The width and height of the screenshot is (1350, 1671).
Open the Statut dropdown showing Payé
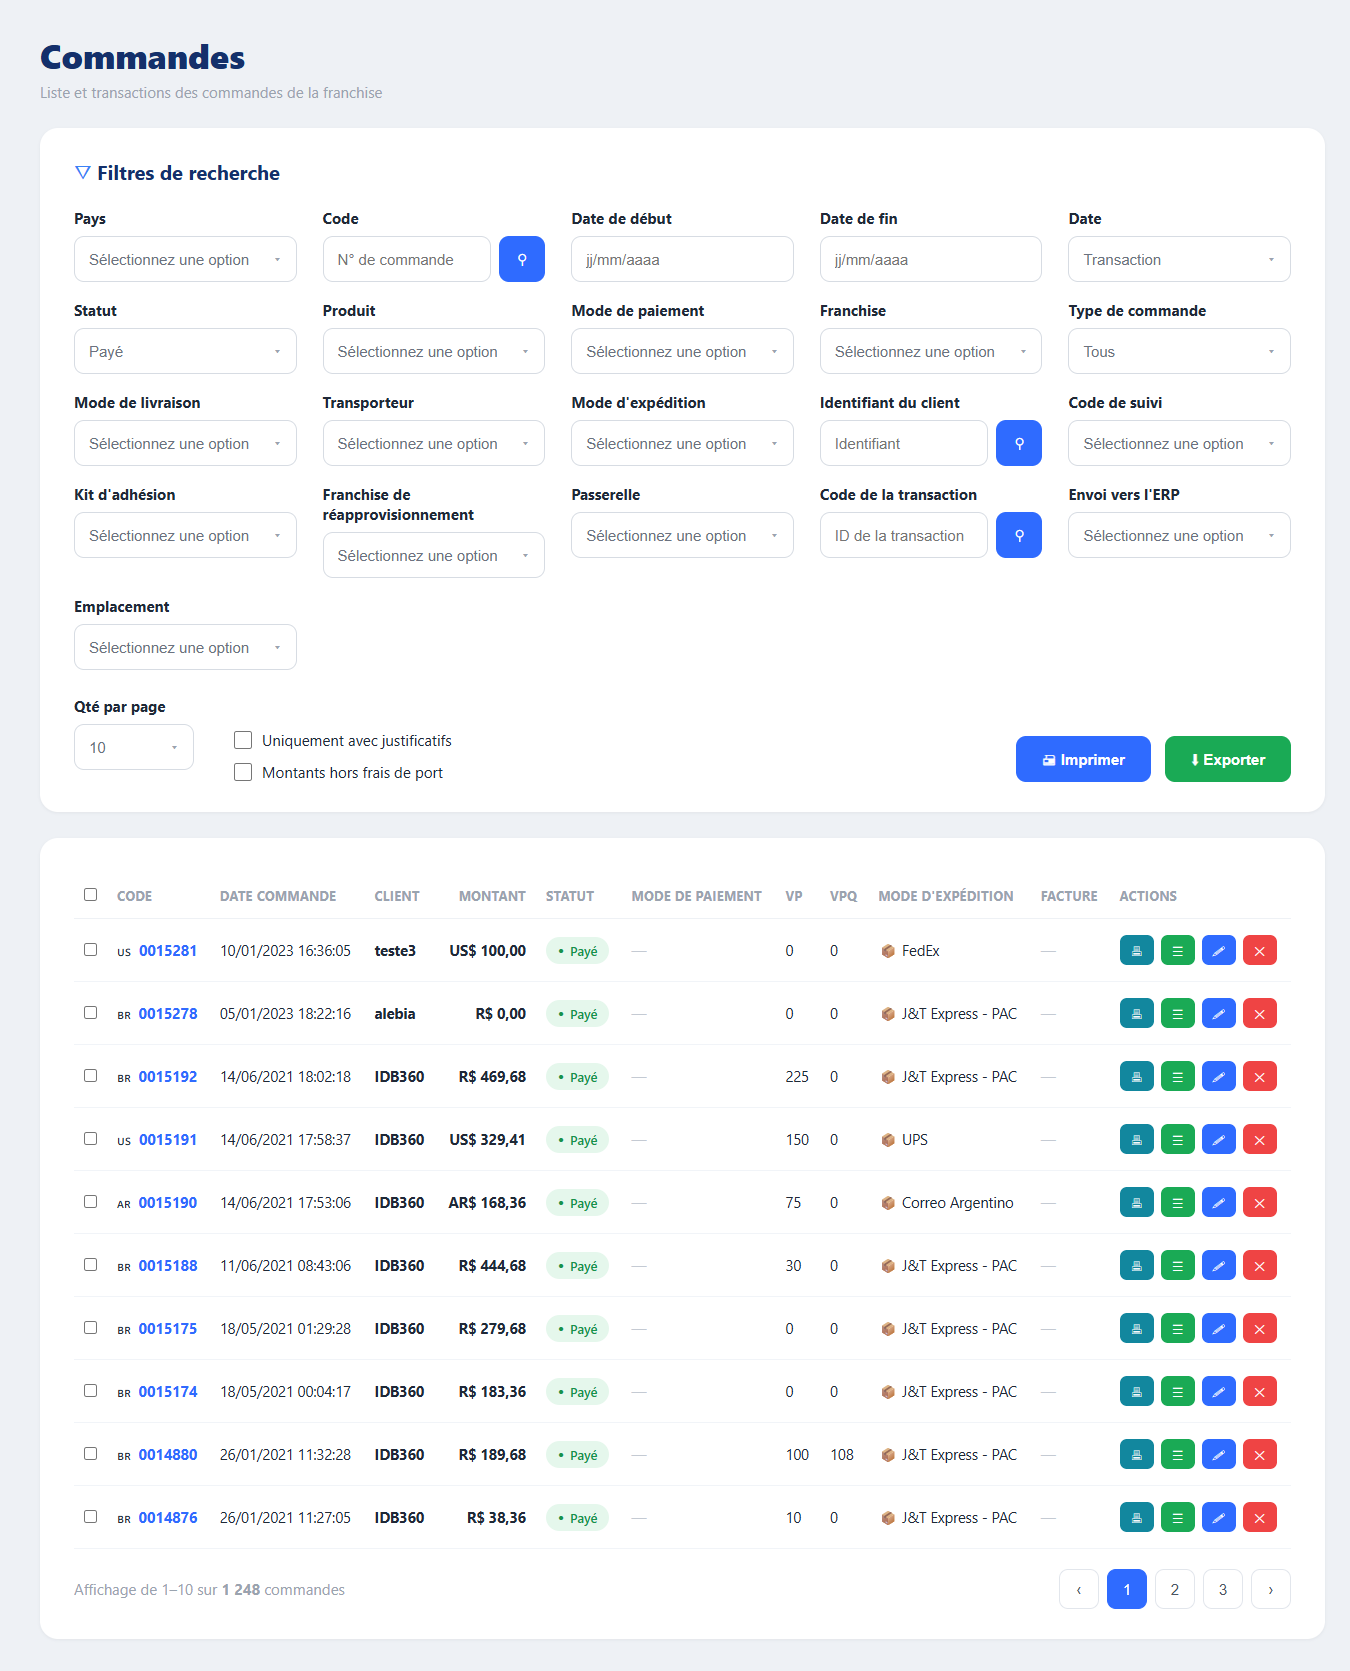point(185,351)
